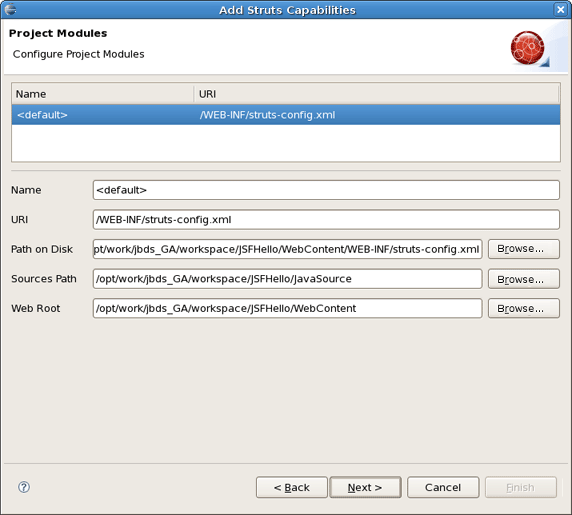Sort by the Name column header
This screenshot has width=572, height=515.
[x=103, y=94]
